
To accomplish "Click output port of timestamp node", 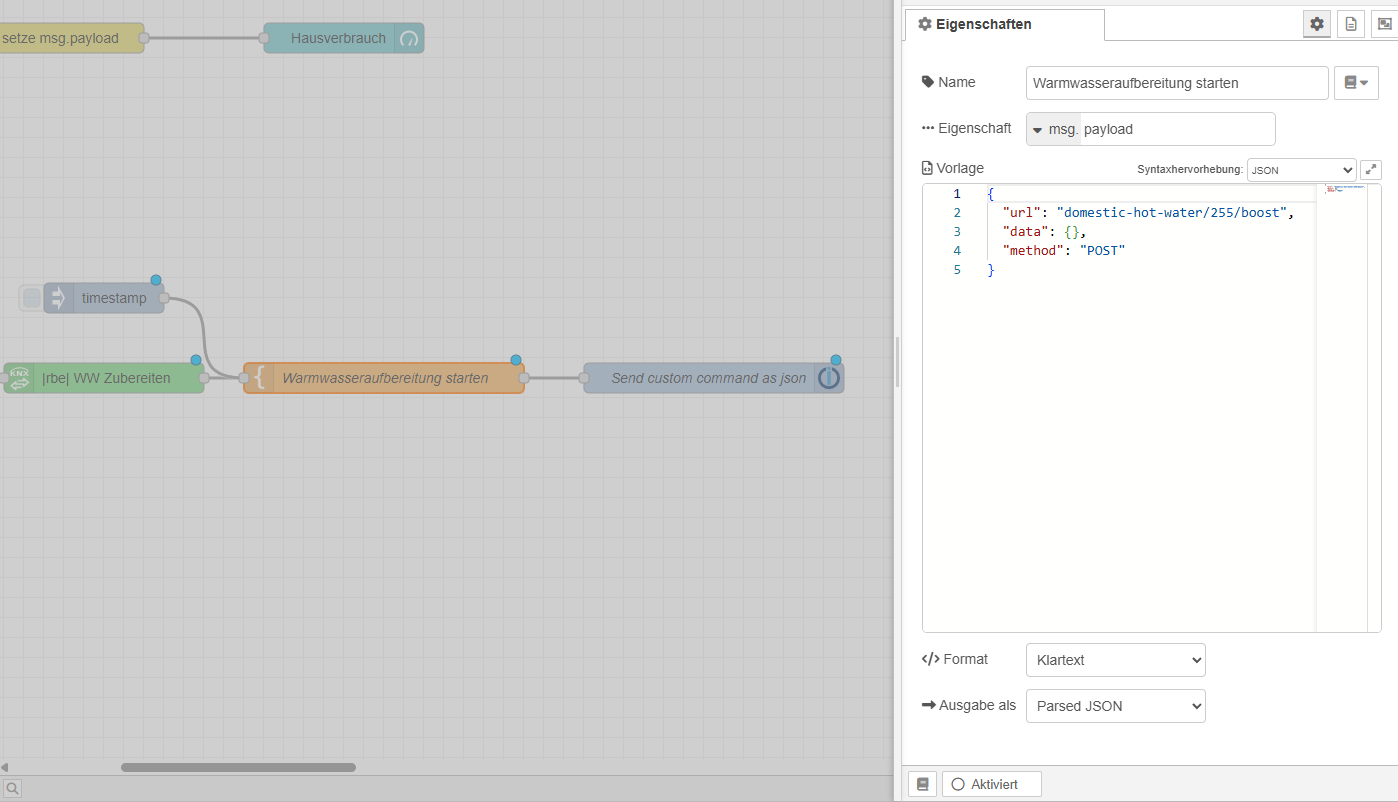I will pyautogui.click(x=164, y=298).
